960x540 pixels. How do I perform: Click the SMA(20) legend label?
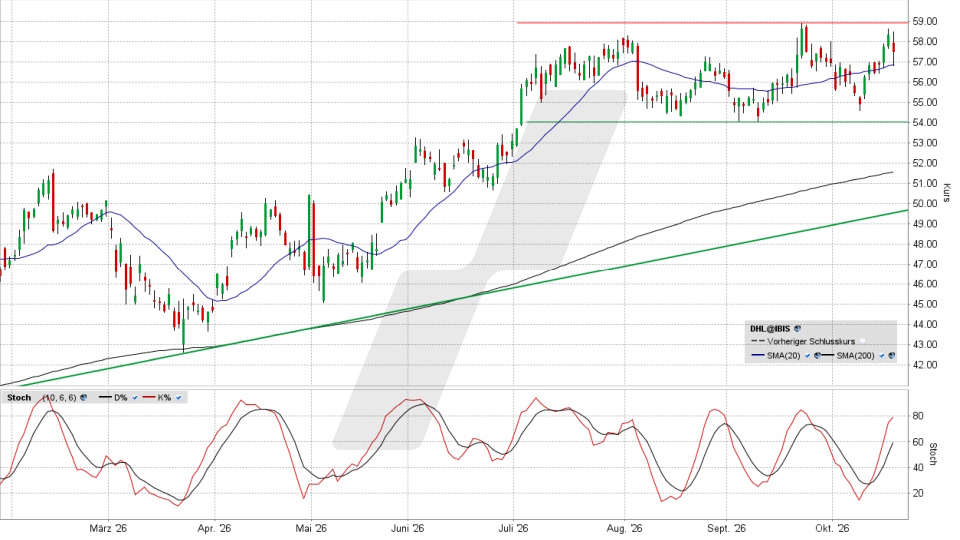(784, 356)
